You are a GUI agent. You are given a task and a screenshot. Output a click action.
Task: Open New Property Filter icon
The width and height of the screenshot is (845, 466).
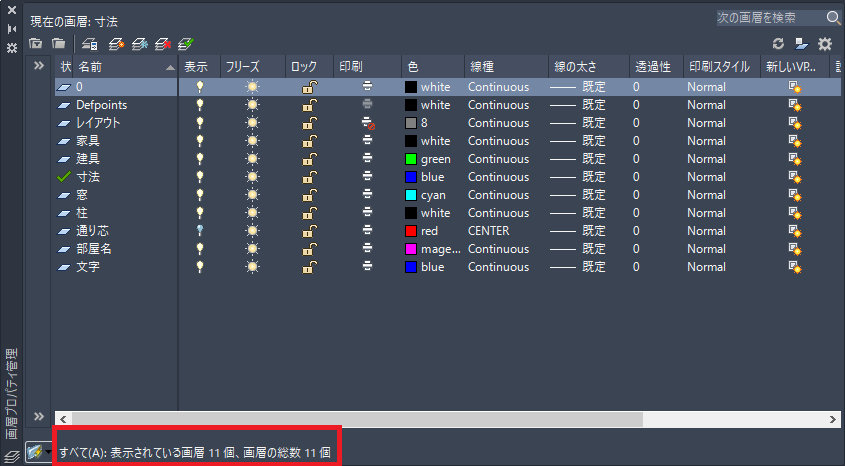36,44
